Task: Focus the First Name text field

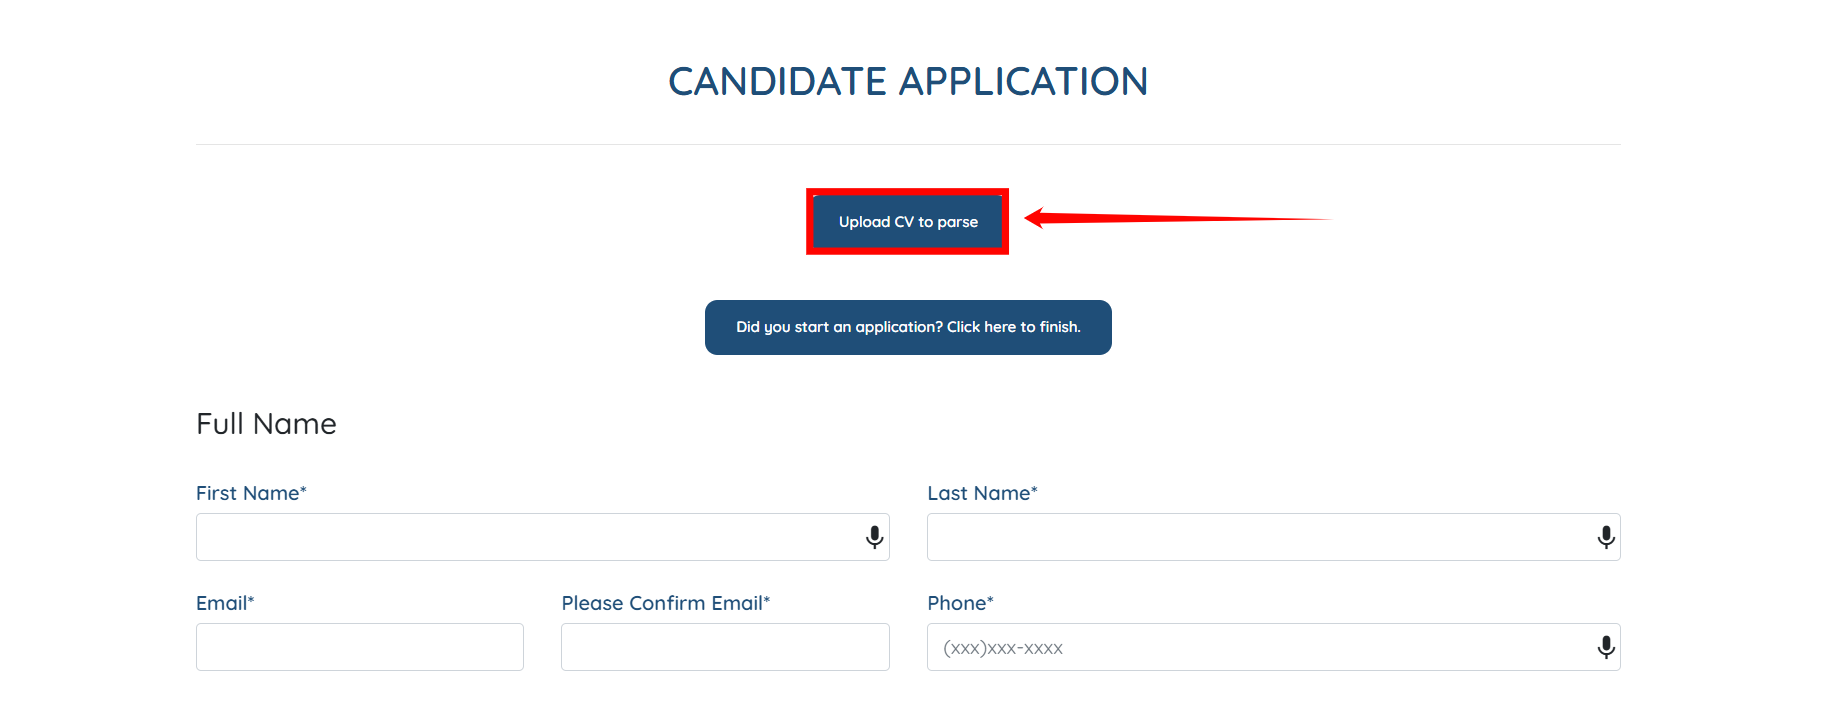Action: [542, 537]
